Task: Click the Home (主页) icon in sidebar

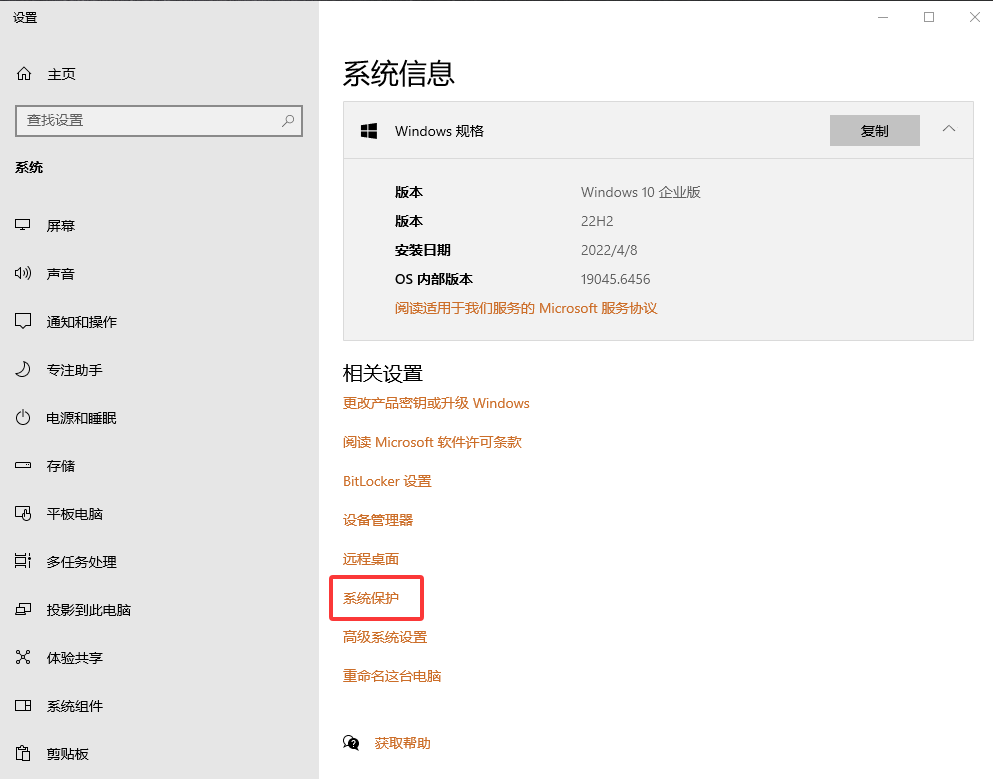Action: [x=24, y=74]
